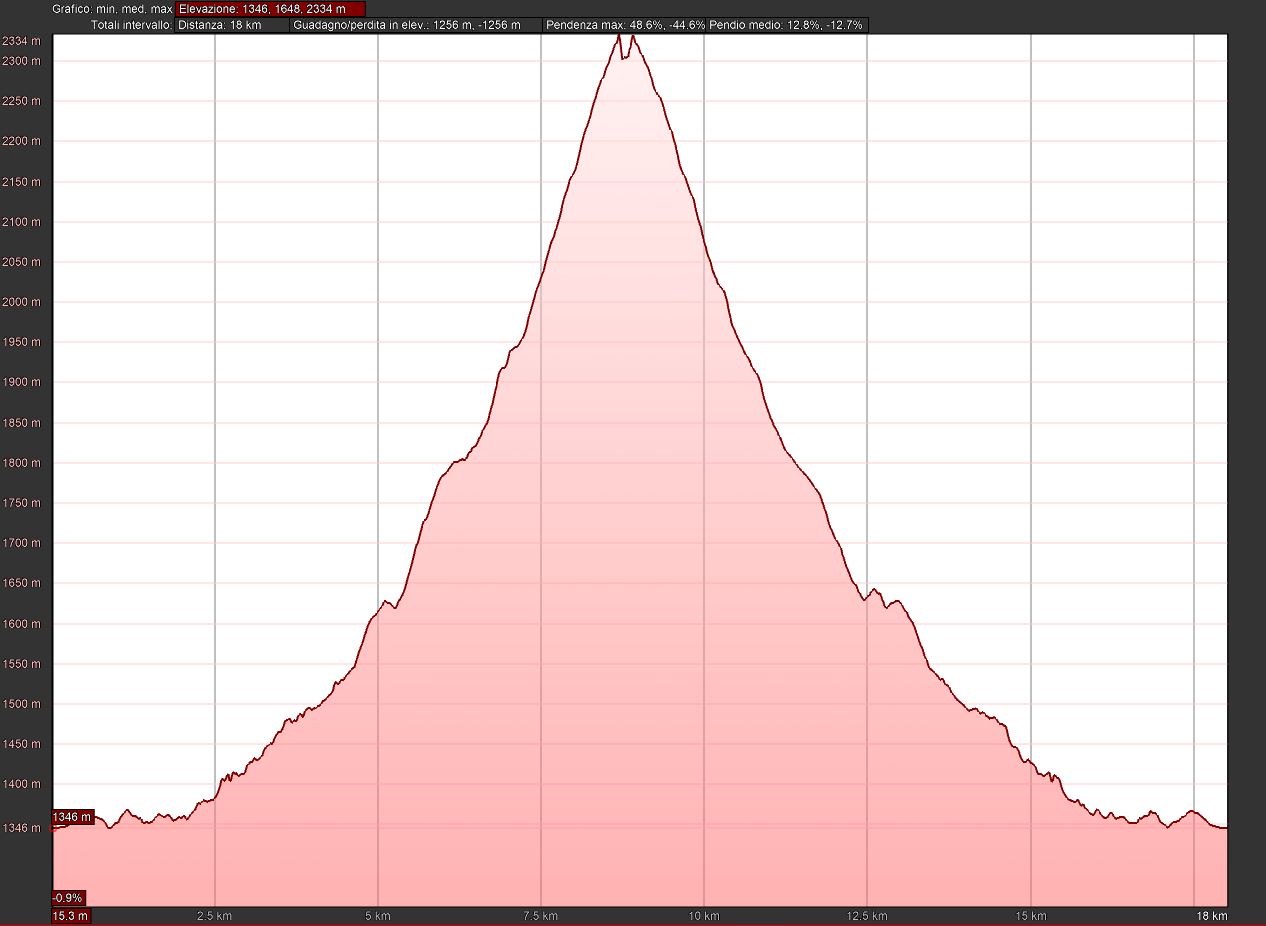Click the 12.5 km distance axis label
This screenshot has width=1266, height=926.
pyautogui.click(x=866, y=916)
